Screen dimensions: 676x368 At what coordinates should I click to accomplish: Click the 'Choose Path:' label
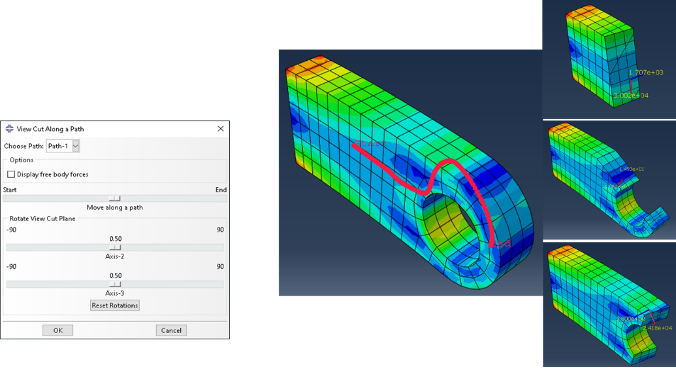tap(23, 146)
